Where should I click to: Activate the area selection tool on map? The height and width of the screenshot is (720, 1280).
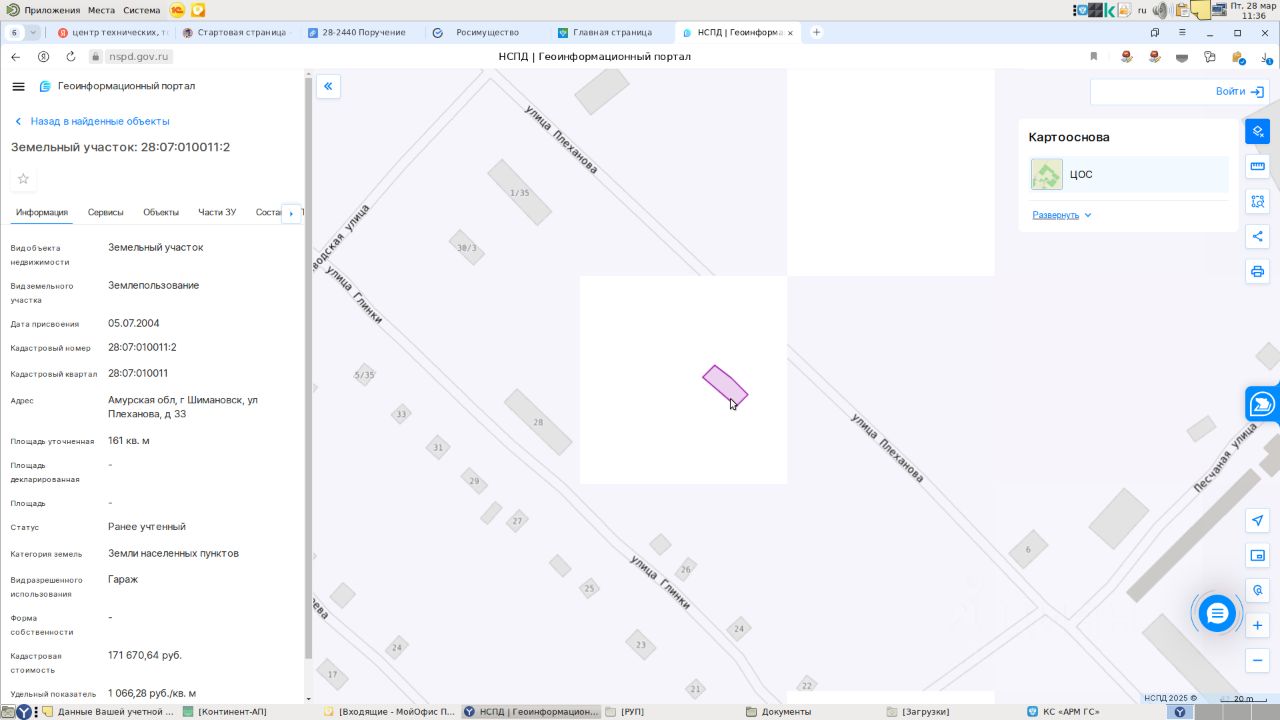point(1258,201)
